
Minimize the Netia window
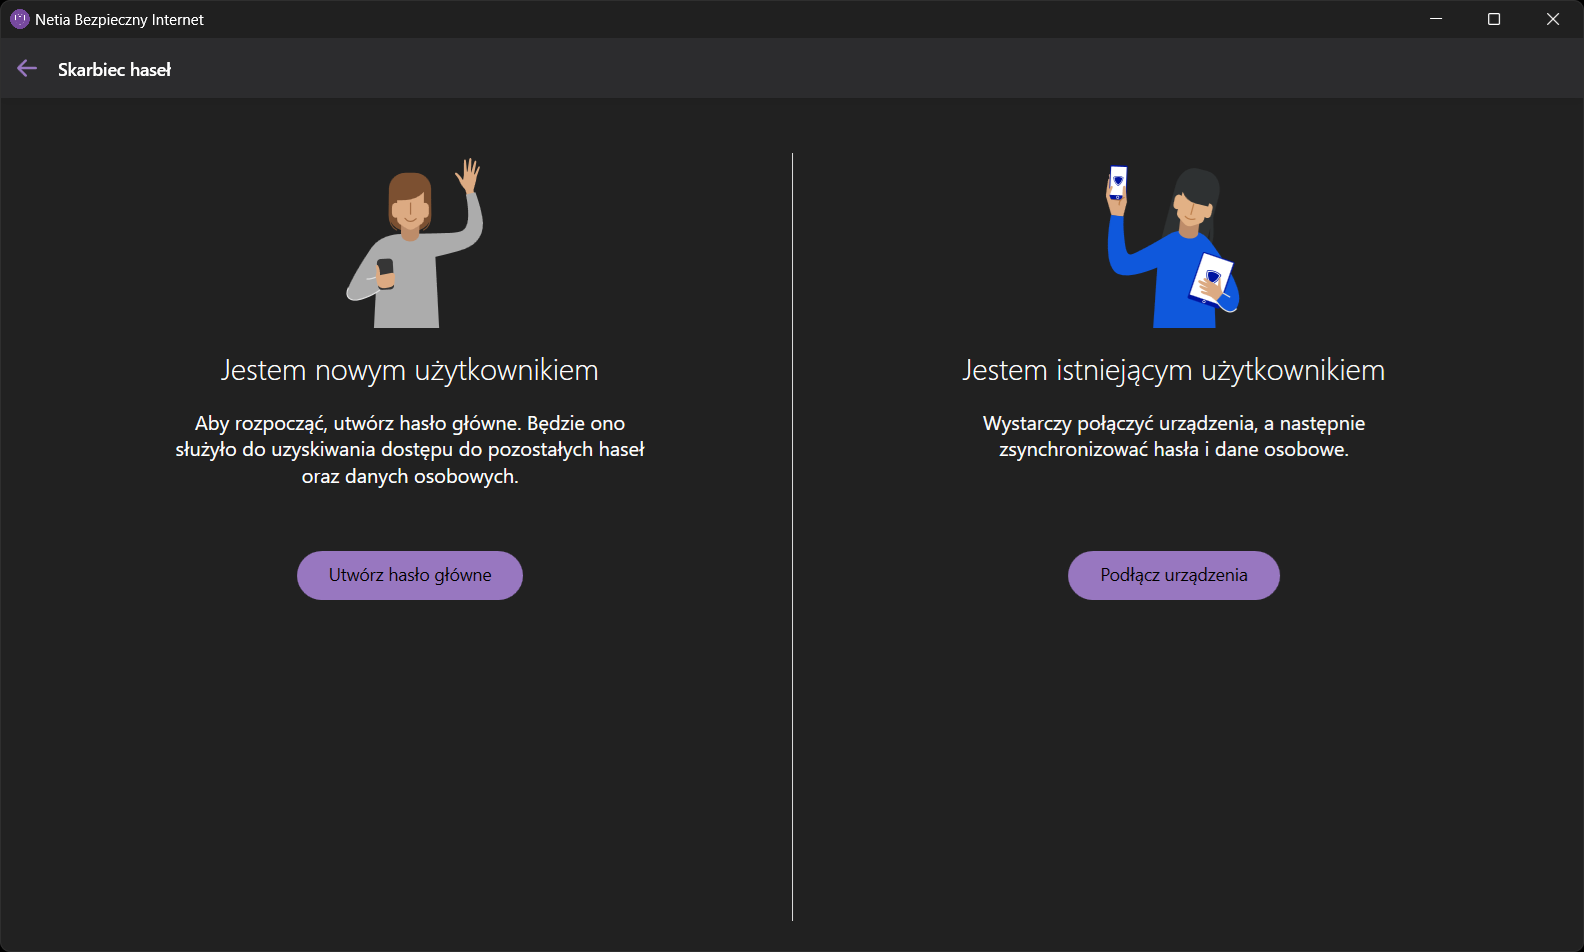(x=1436, y=19)
